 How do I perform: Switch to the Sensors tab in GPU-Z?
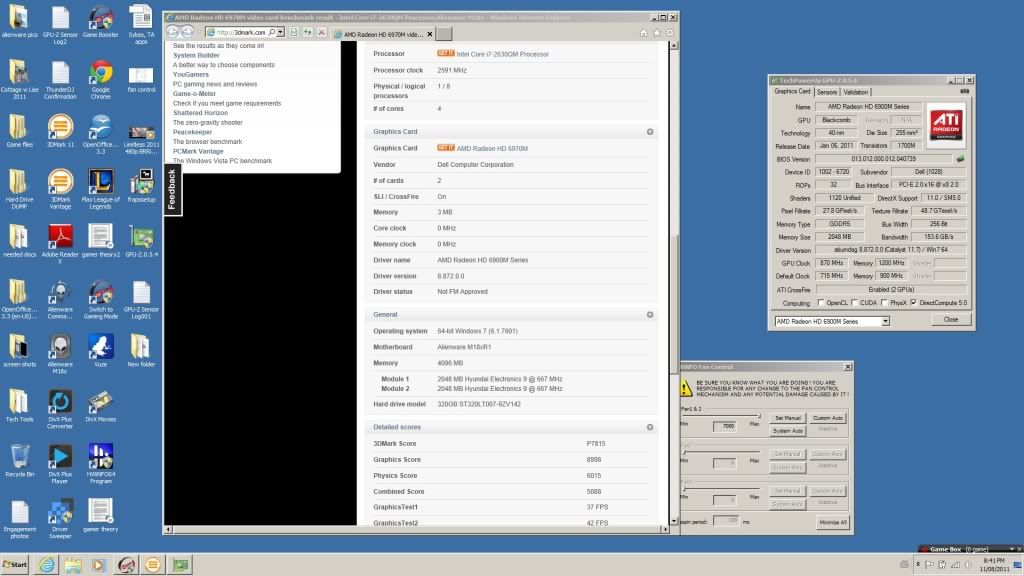(827, 92)
